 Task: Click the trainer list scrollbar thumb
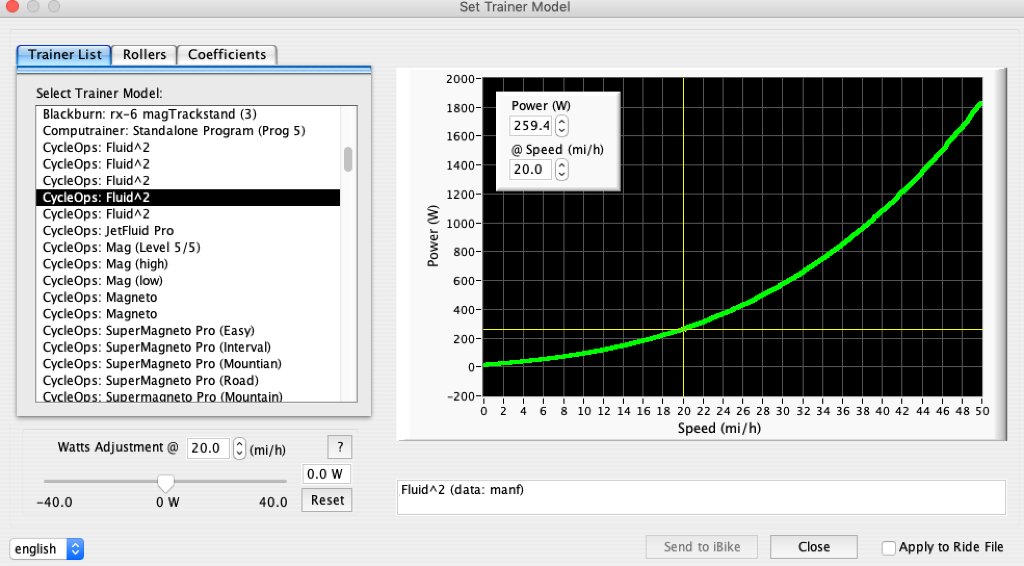point(348,159)
